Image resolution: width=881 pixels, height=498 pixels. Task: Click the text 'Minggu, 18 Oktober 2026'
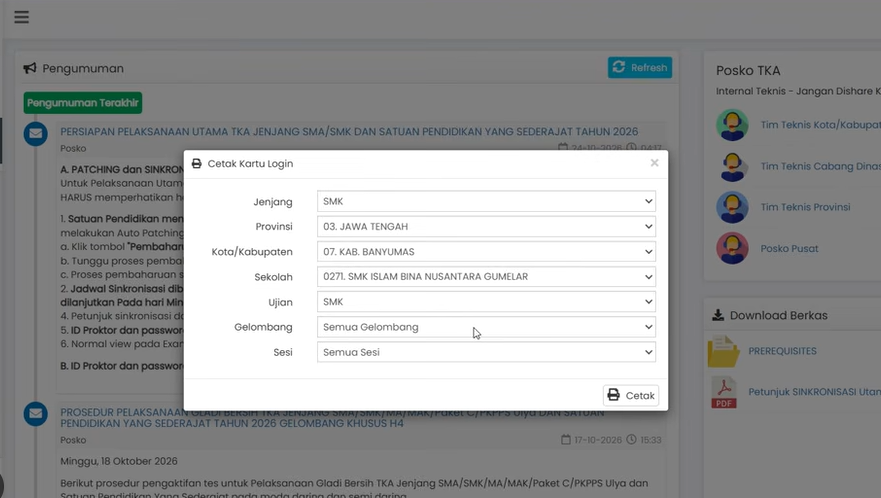(x=119, y=461)
